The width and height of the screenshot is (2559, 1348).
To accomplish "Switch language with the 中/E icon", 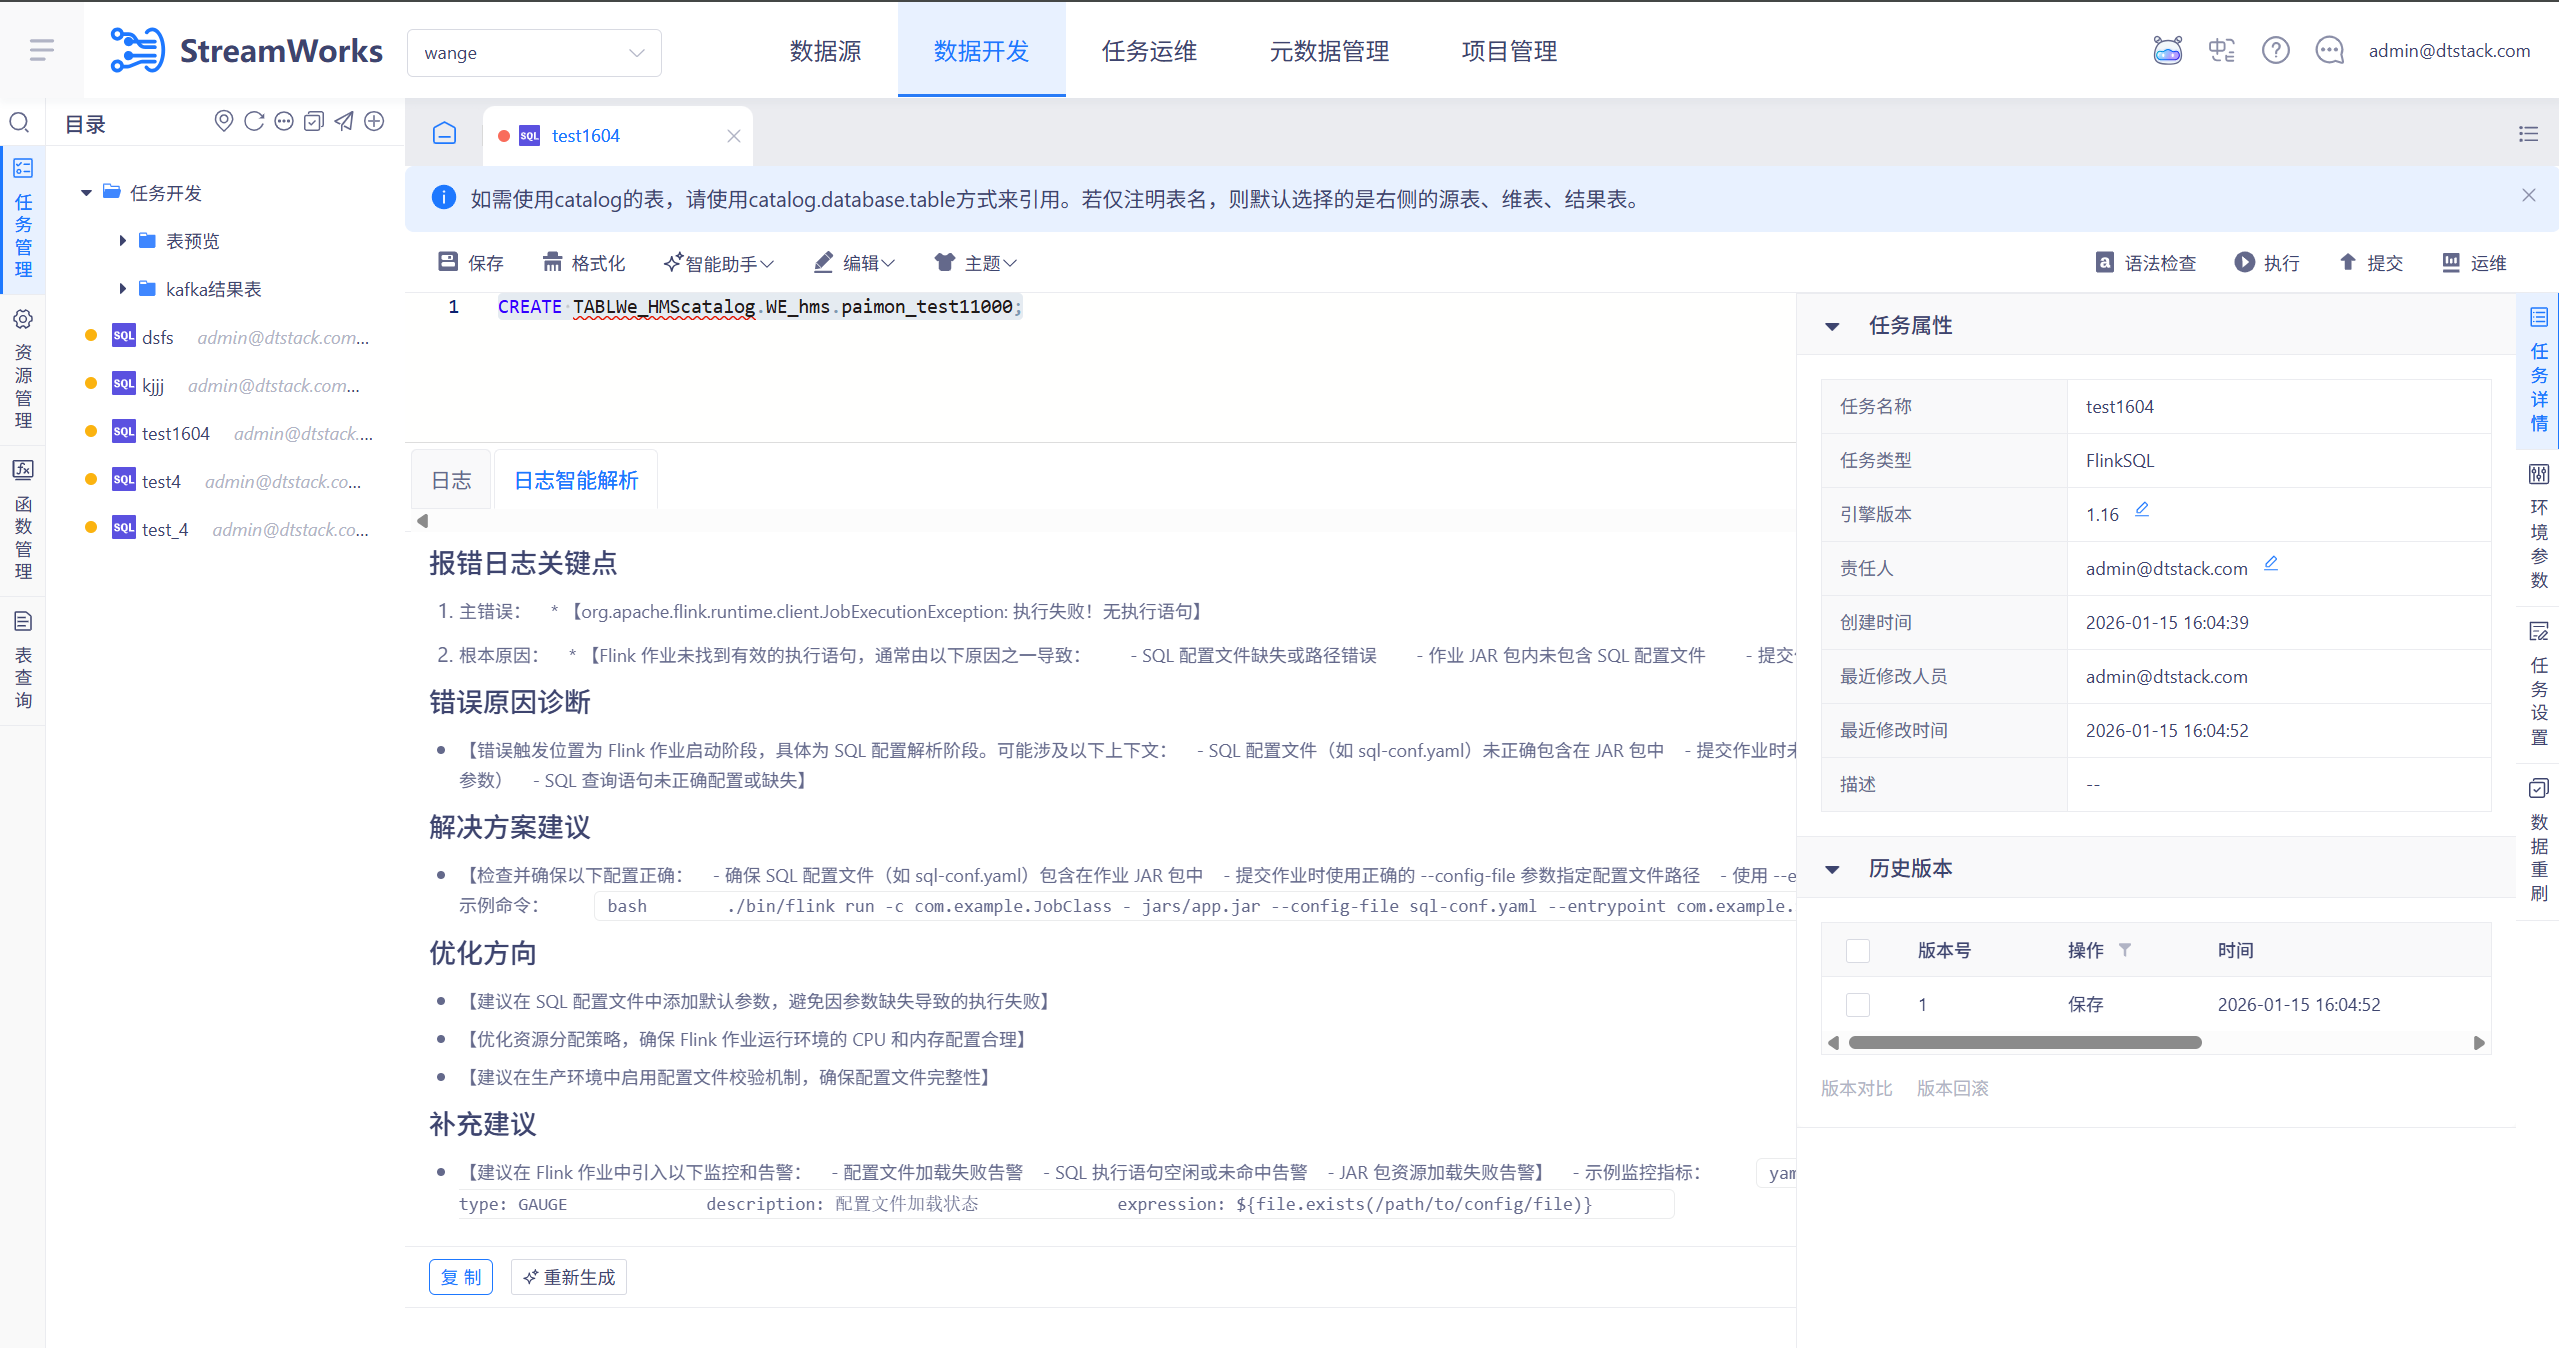I will [x=2222, y=50].
